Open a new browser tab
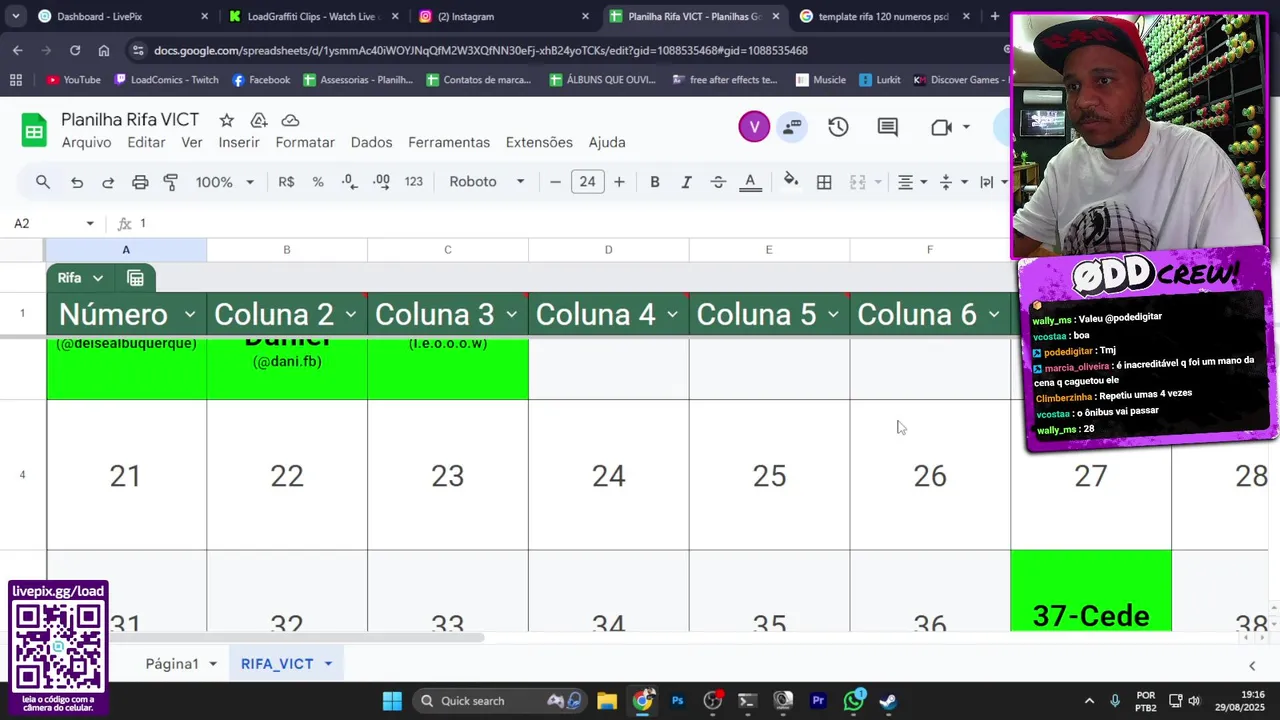The height and width of the screenshot is (720, 1280). (x=994, y=16)
